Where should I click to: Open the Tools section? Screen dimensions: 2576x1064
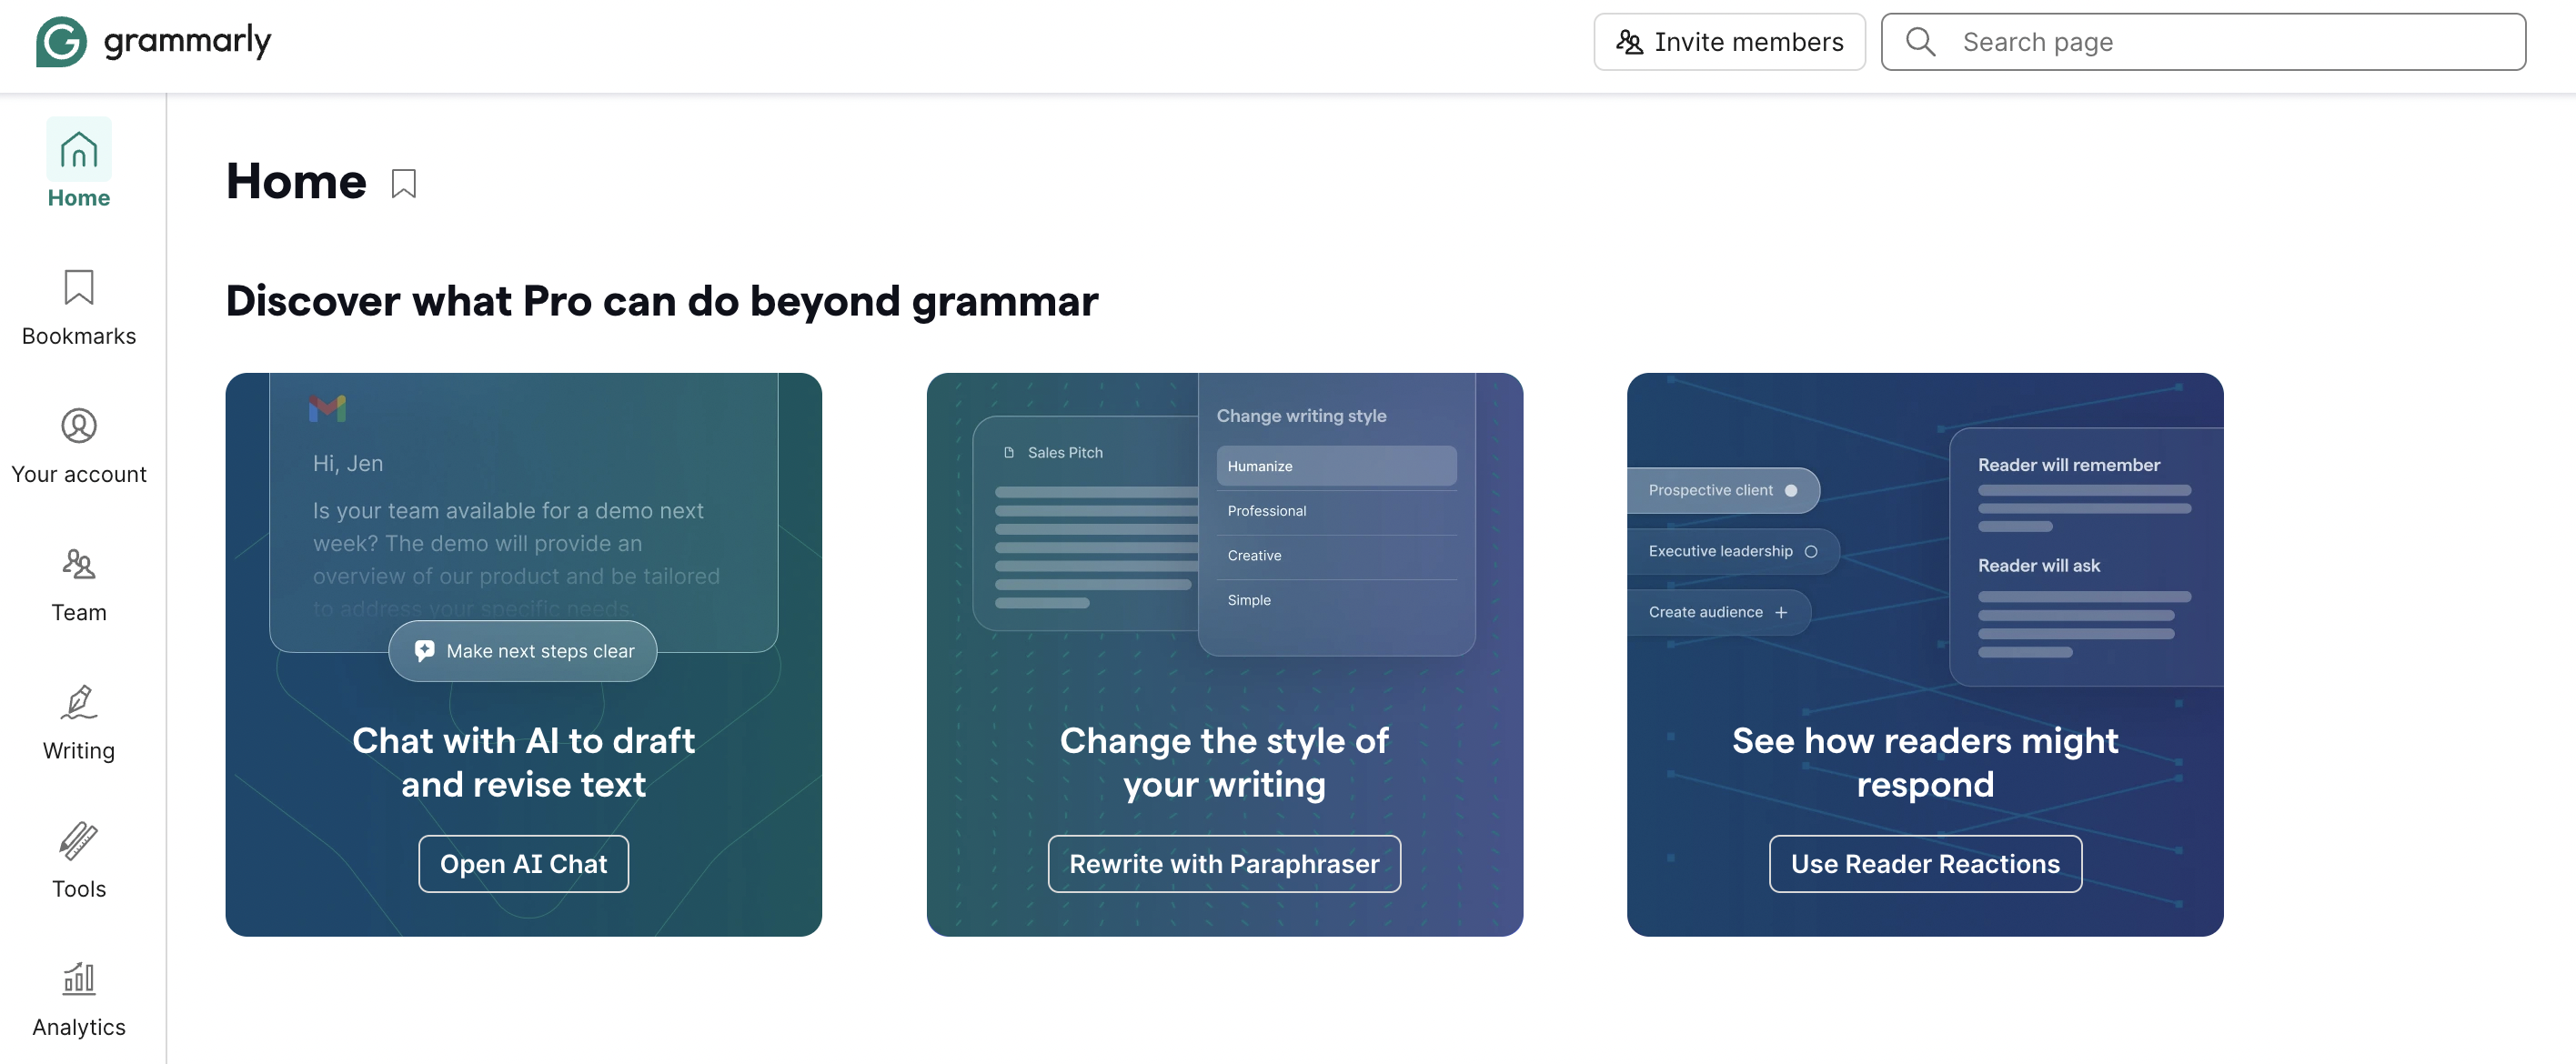pyautogui.click(x=79, y=860)
